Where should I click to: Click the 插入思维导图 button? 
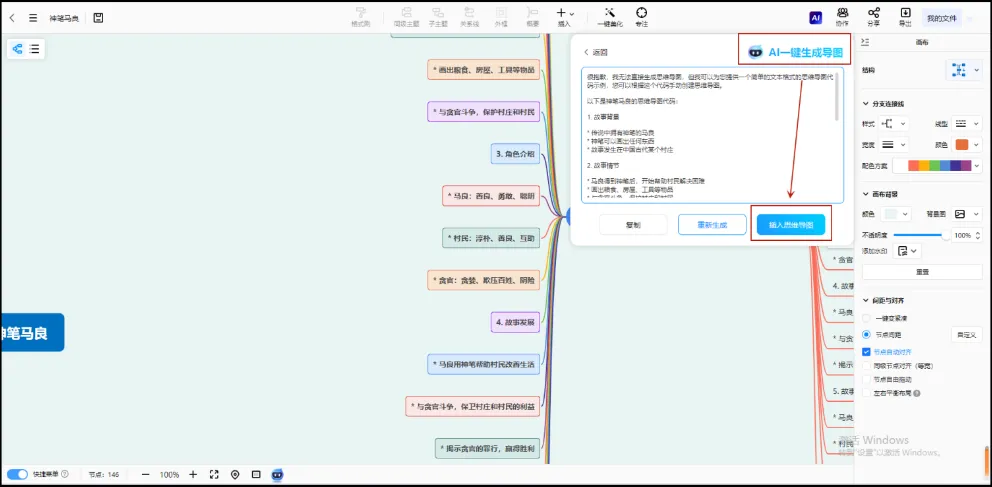tap(790, 225)
